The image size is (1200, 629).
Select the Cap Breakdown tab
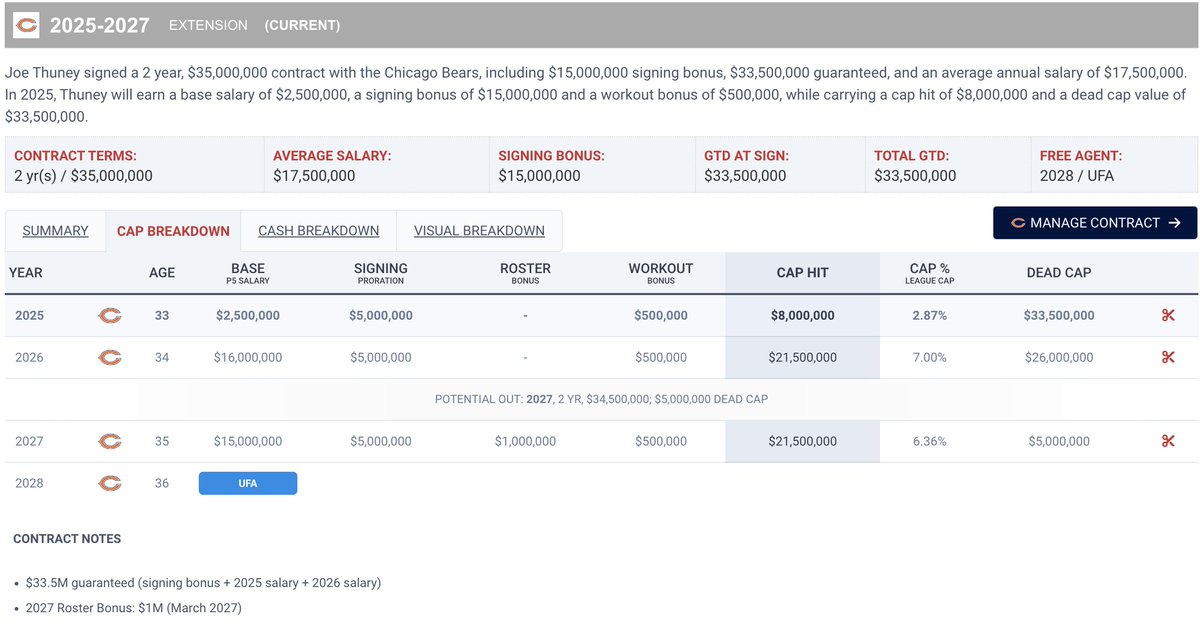click(173, 231)
